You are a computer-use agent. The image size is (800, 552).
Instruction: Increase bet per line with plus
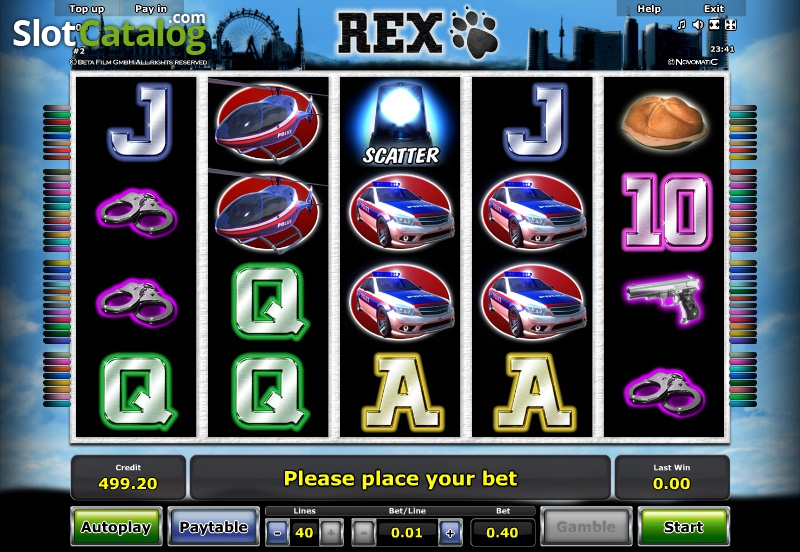pos(450,533)
